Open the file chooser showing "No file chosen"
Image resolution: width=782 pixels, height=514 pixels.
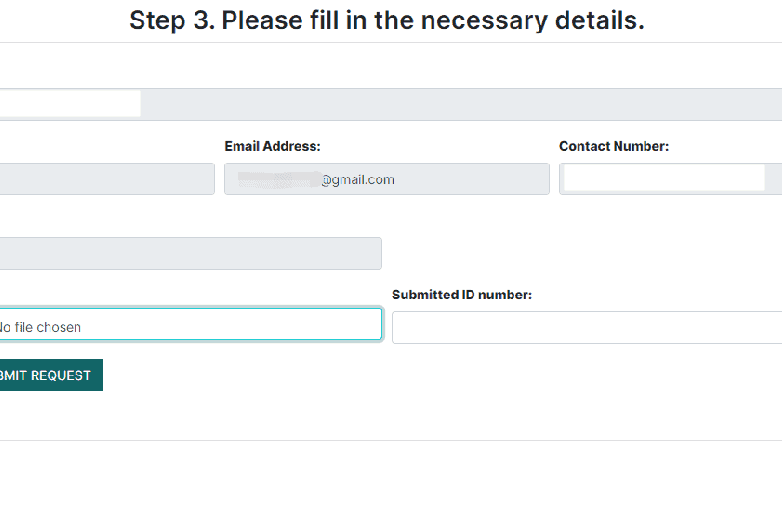coord(190,324)
